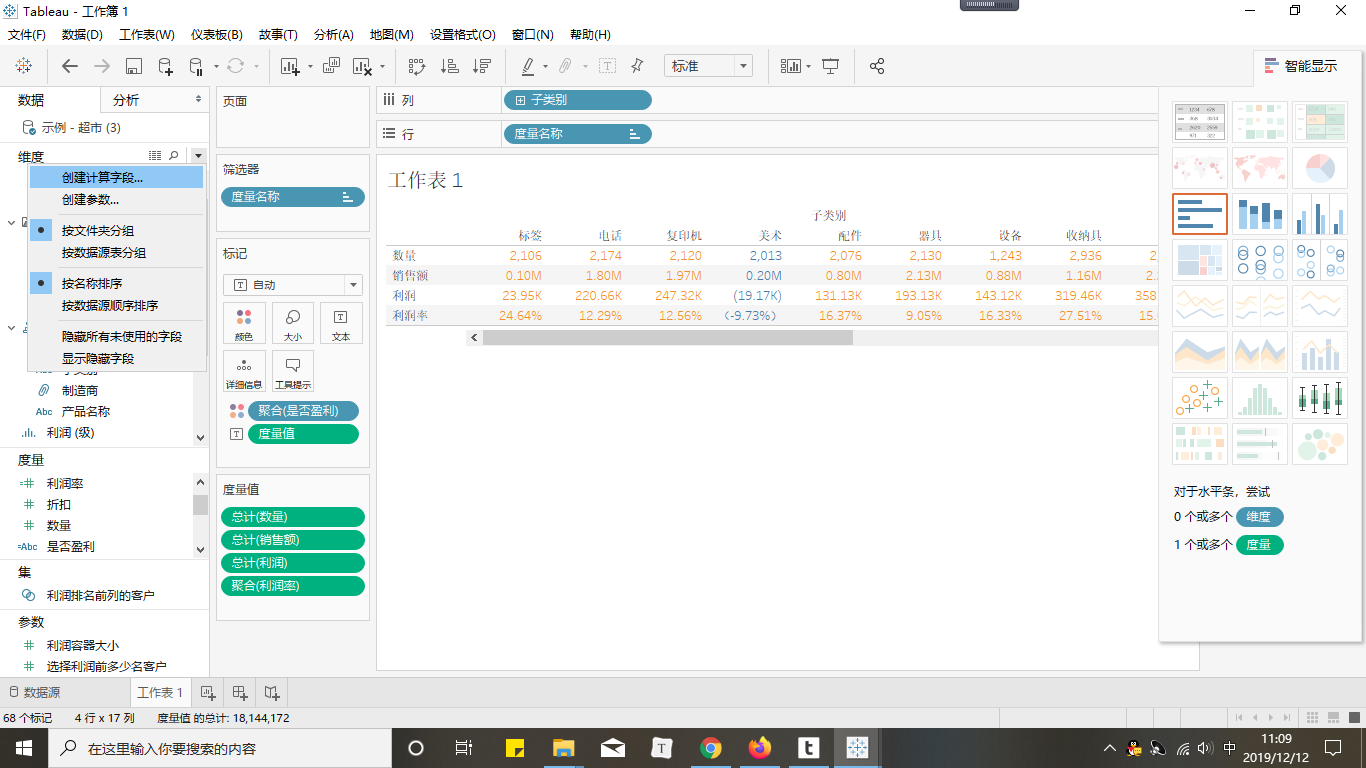Sort ascending from the toolbar
1366x768 pixels.
(450, 66)
